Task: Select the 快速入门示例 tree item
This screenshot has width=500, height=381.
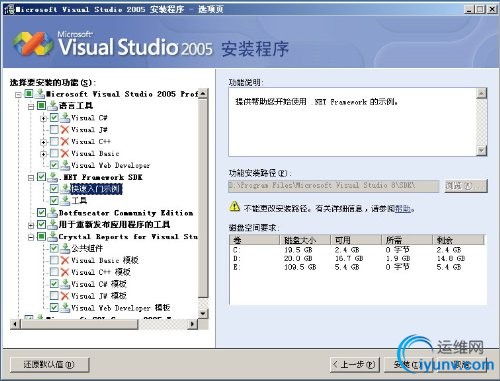Action: tap(96, 189)
